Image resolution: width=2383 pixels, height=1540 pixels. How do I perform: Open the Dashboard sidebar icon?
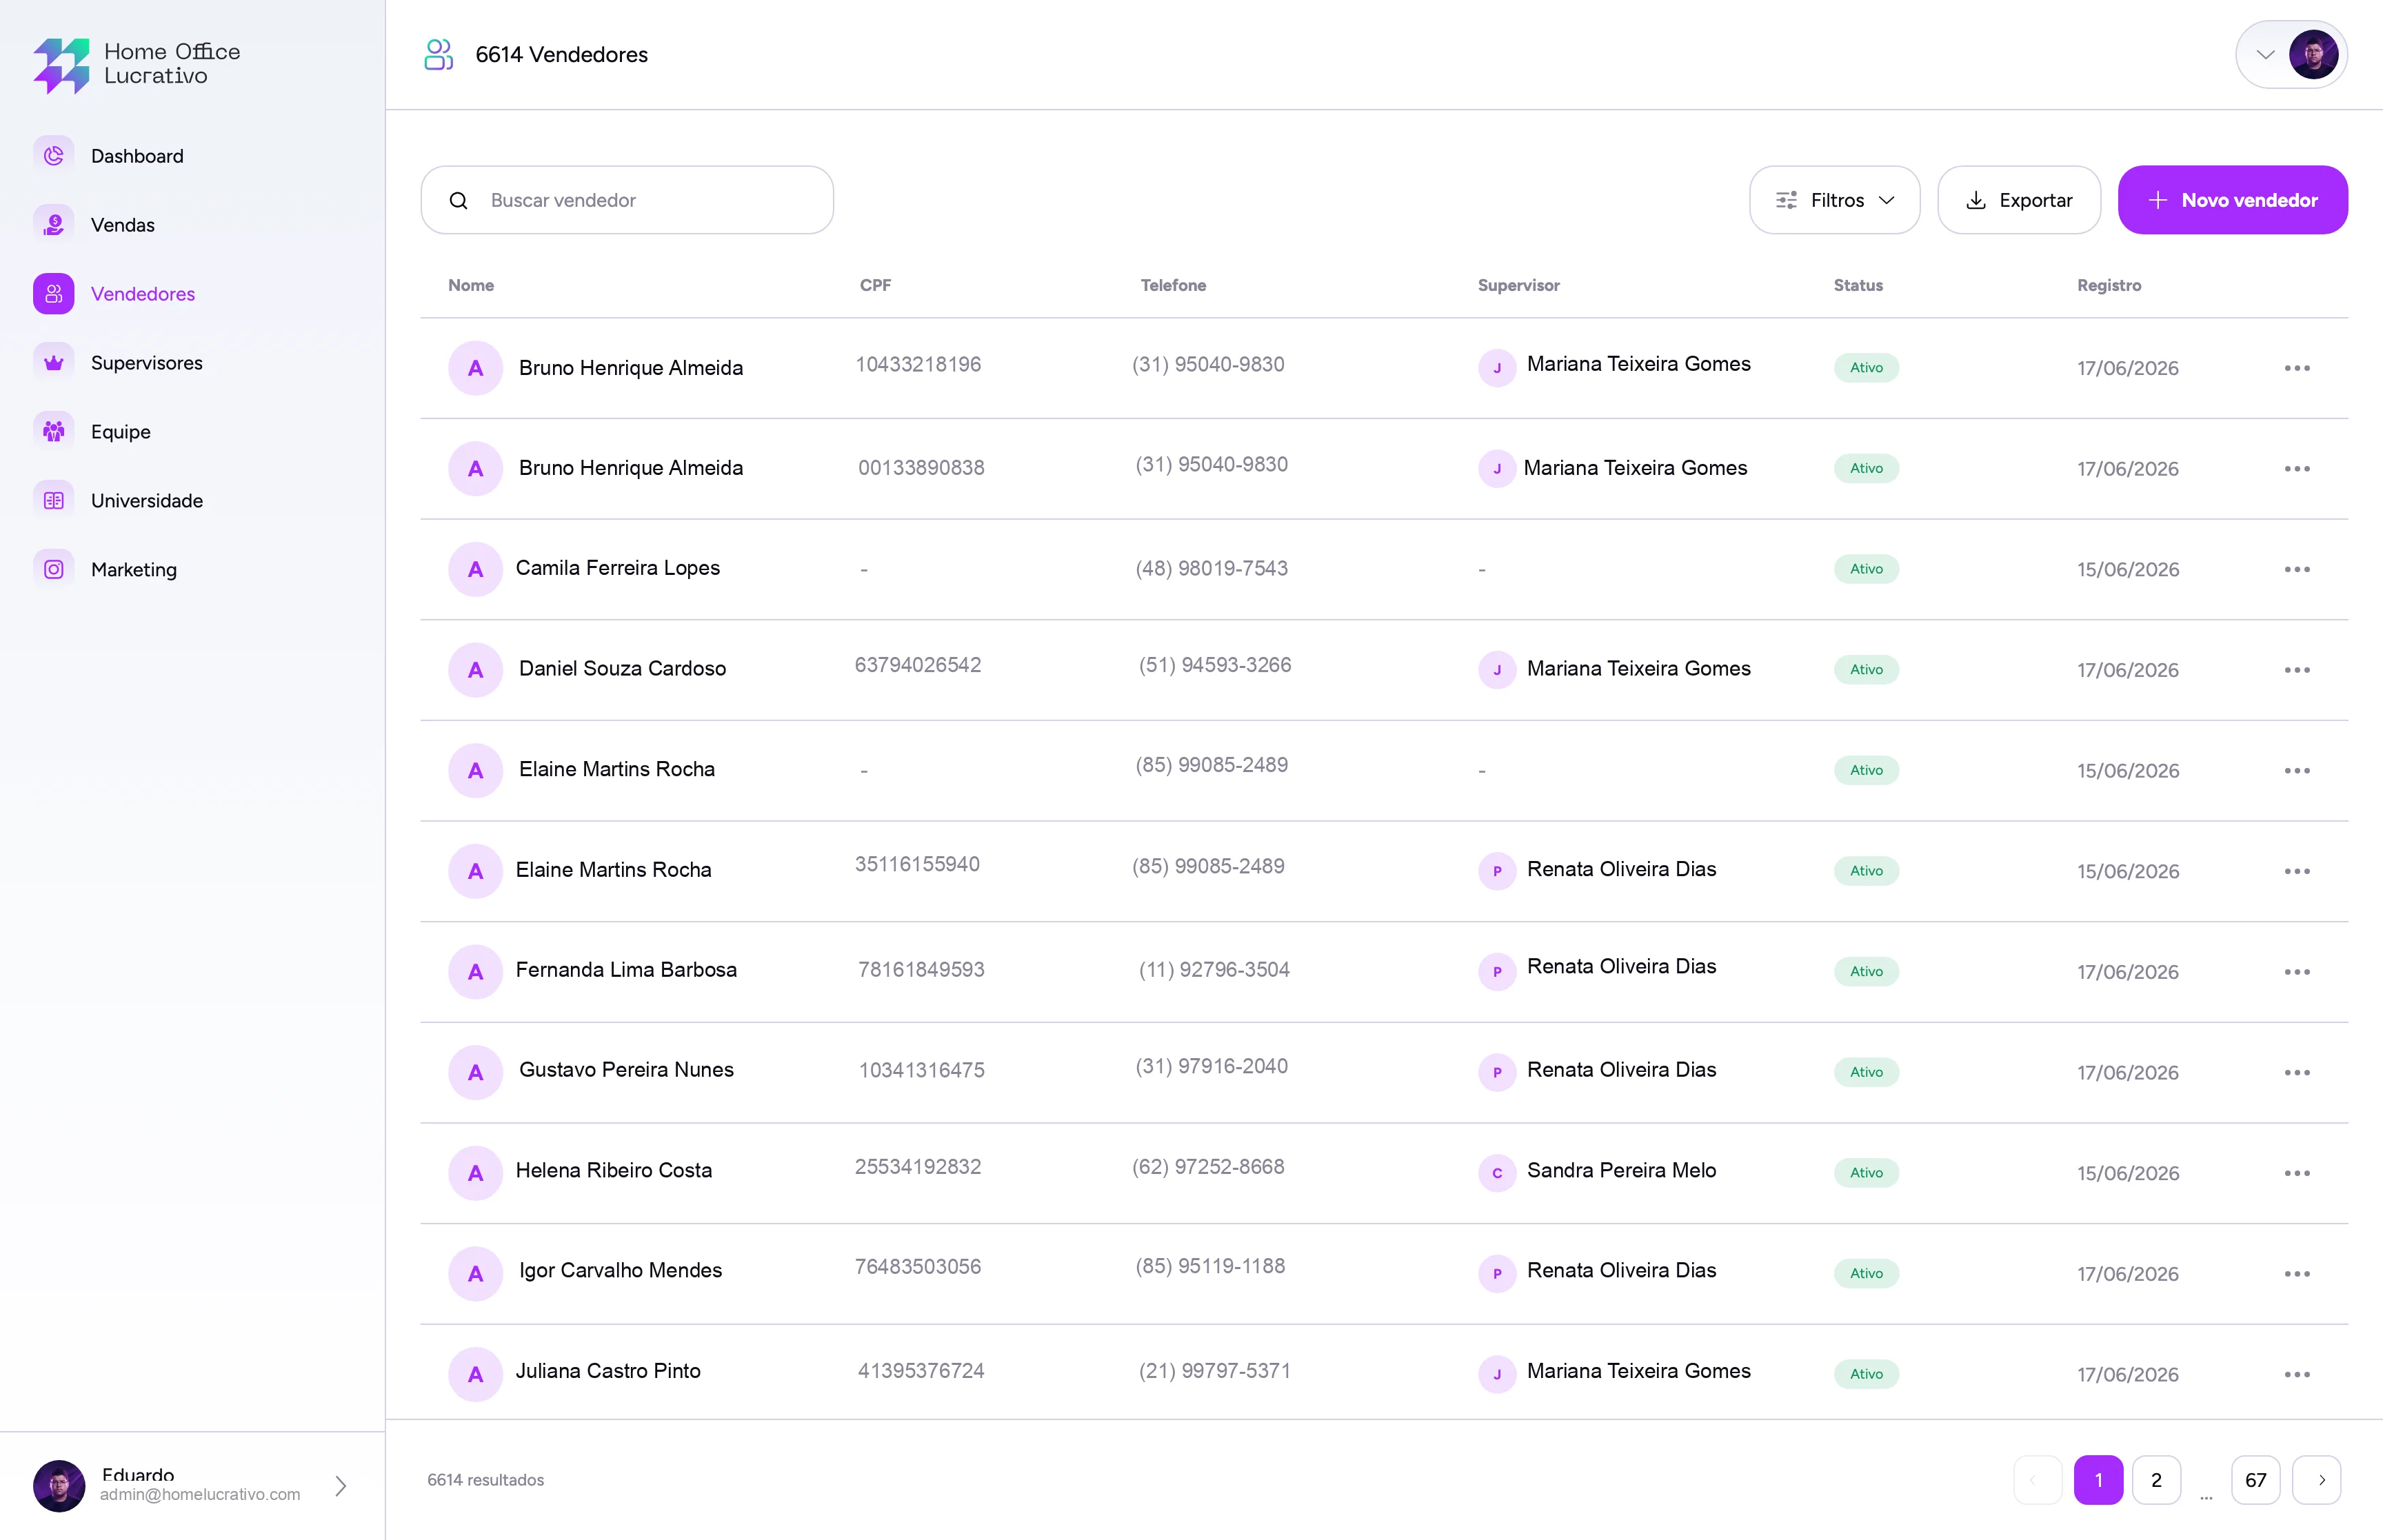[x=54, y=156]
